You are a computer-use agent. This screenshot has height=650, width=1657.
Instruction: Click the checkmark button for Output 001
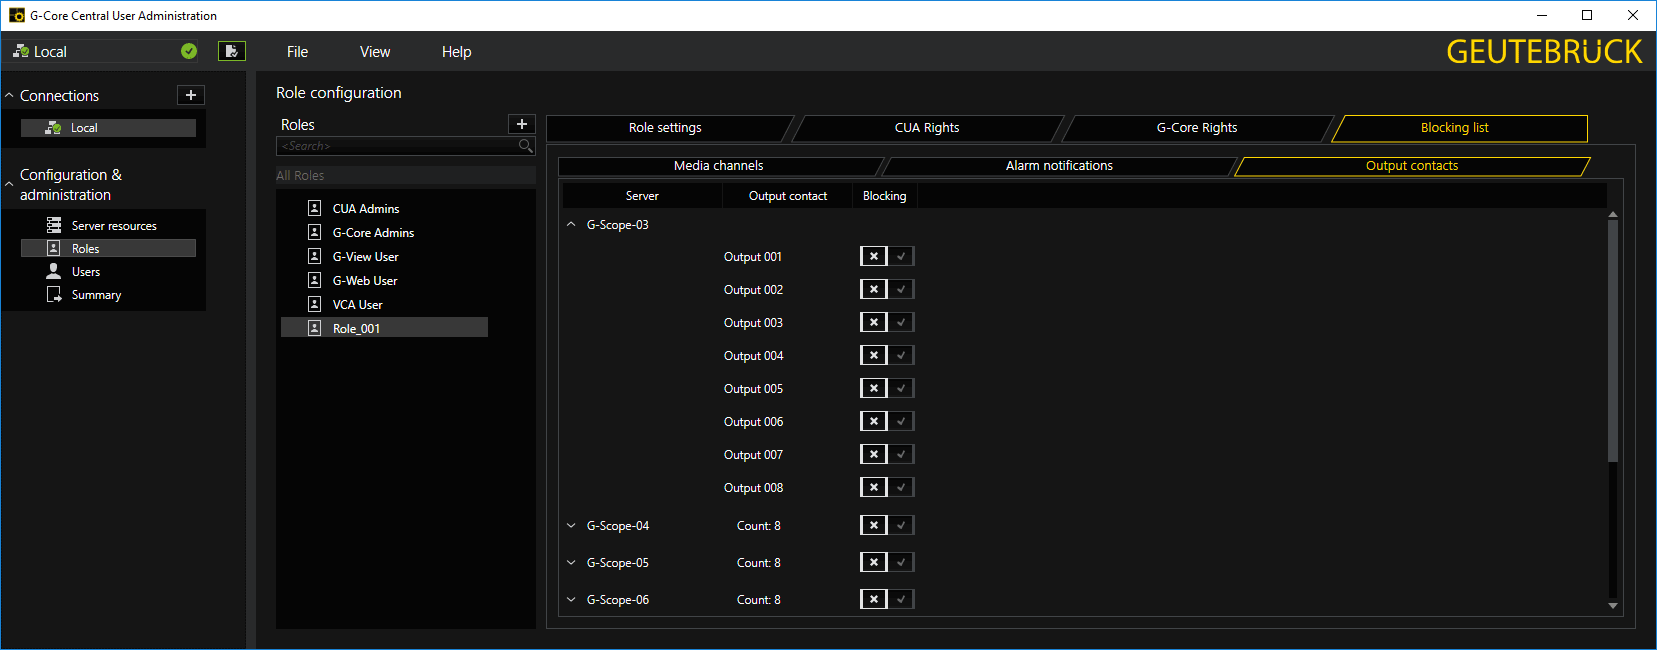pos(901,256)
